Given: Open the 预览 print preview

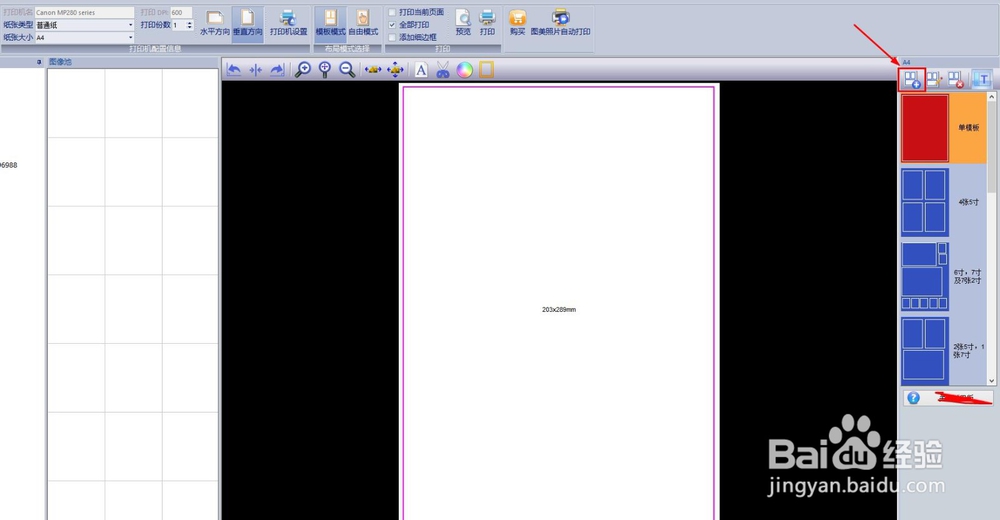Looking at the screenshot, I should (x=463, y=23).
